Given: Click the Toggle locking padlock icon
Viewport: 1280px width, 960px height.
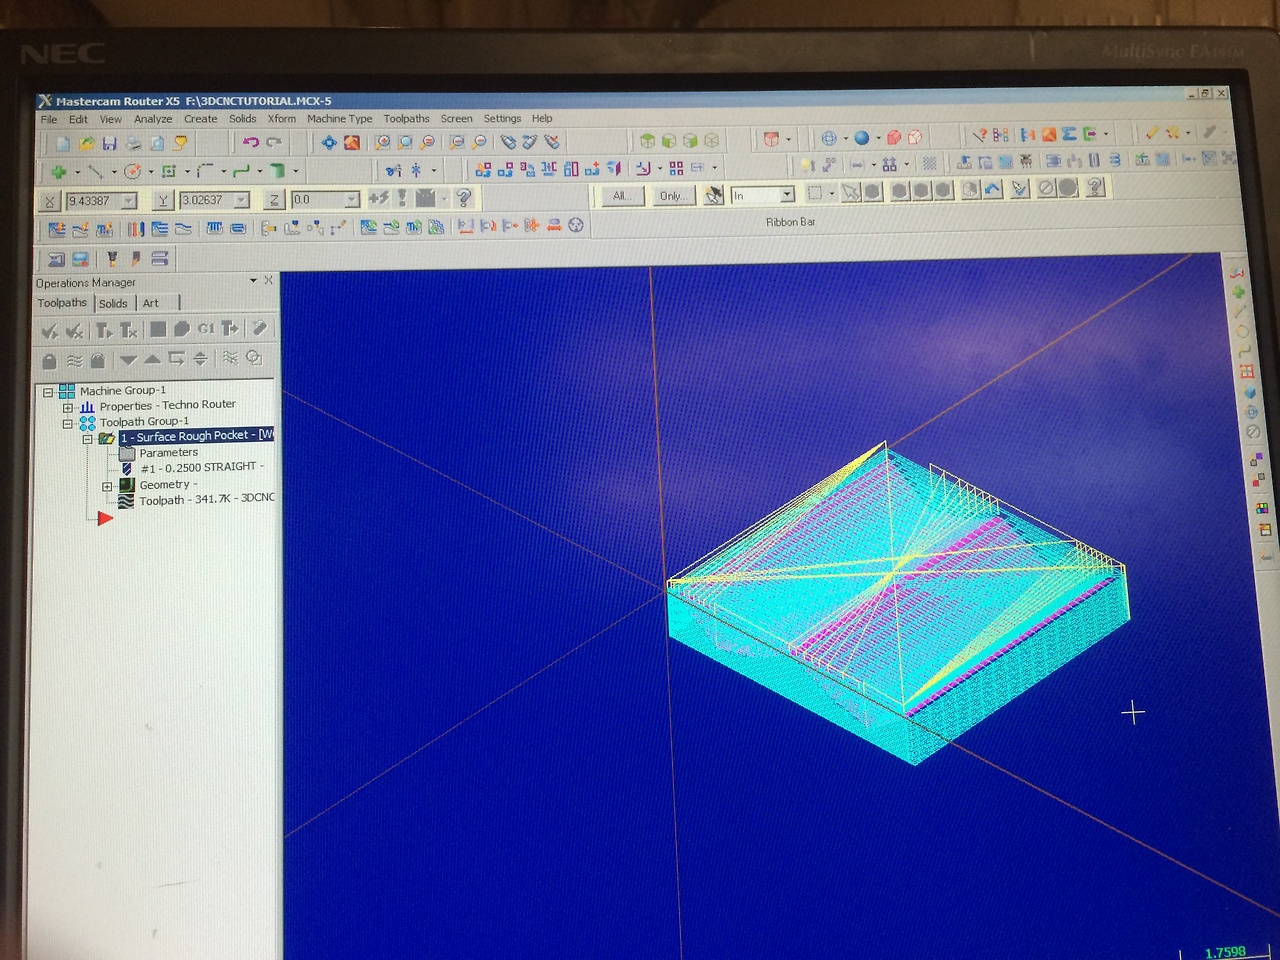Looking at the screenshot, I should 50,360.
